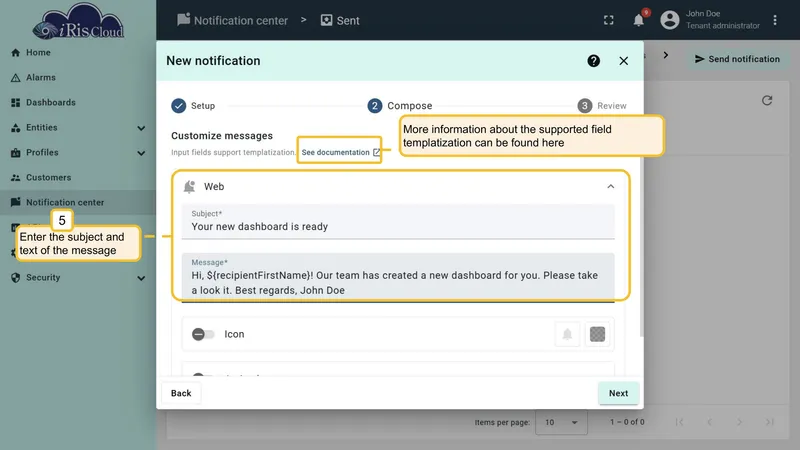Open the icon color swatch picker
800x450 pixels.
pyautogui.click(x=597, y=334)
